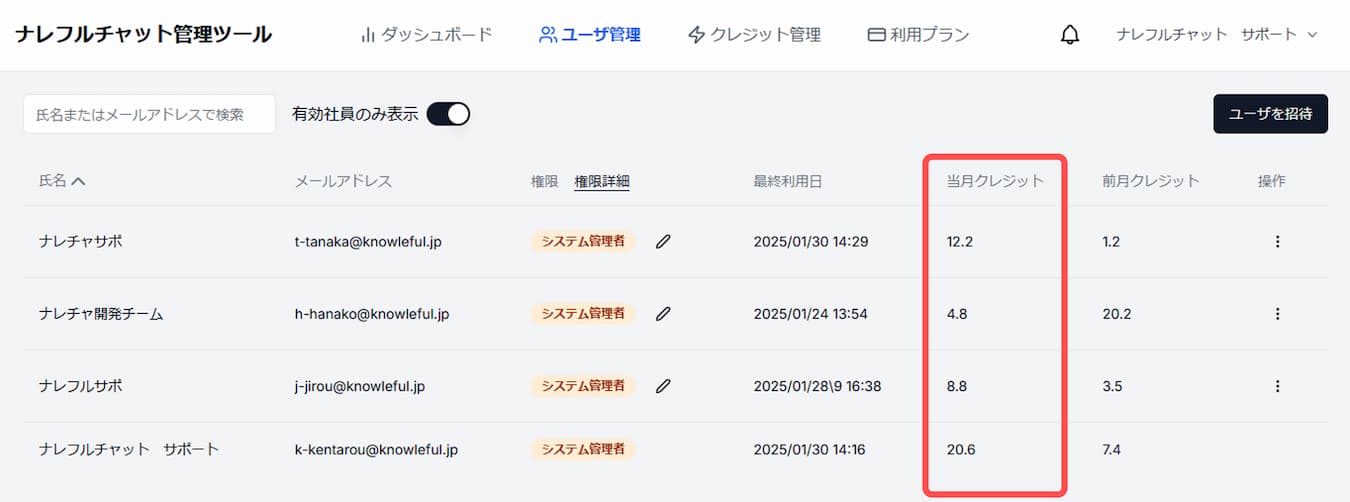Click the pencil icon for t-tanaka@knowleful.jp
This screenshot has height=502, width=1350.
tap(663, 241)
